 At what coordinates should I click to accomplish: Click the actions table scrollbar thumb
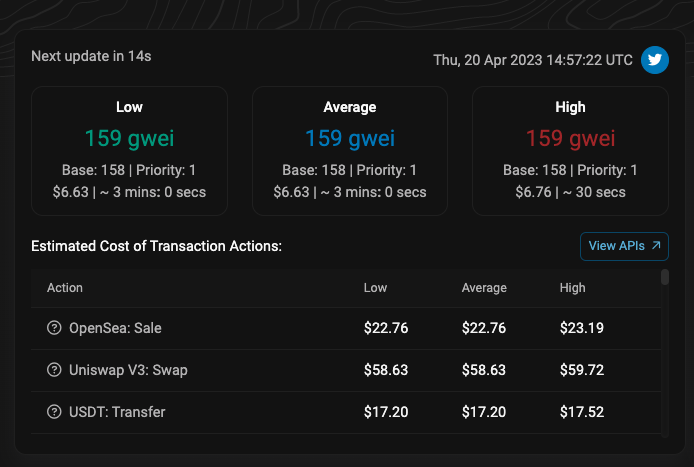(x=664, y=277)
